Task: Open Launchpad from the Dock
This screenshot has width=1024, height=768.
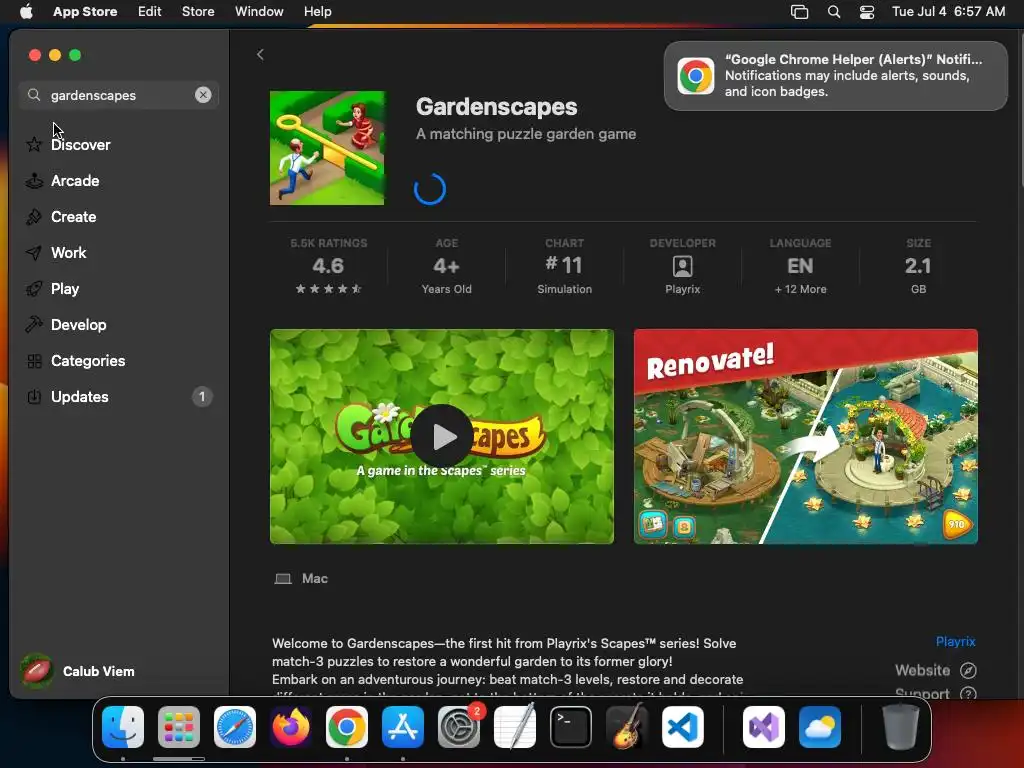Action: click(x=179, y=727)
